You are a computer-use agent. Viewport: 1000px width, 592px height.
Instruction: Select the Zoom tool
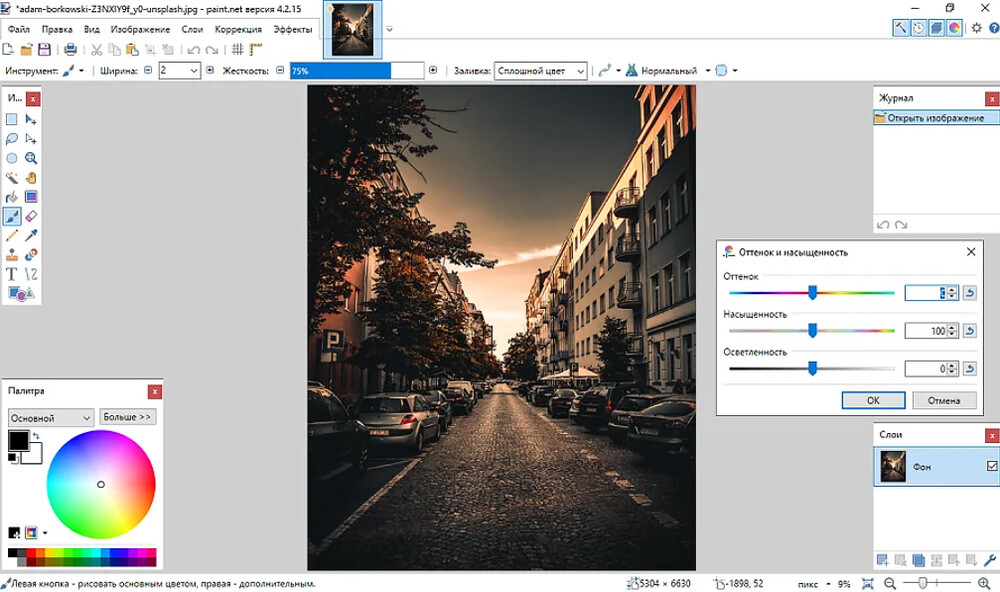click(x=31, y=158)
